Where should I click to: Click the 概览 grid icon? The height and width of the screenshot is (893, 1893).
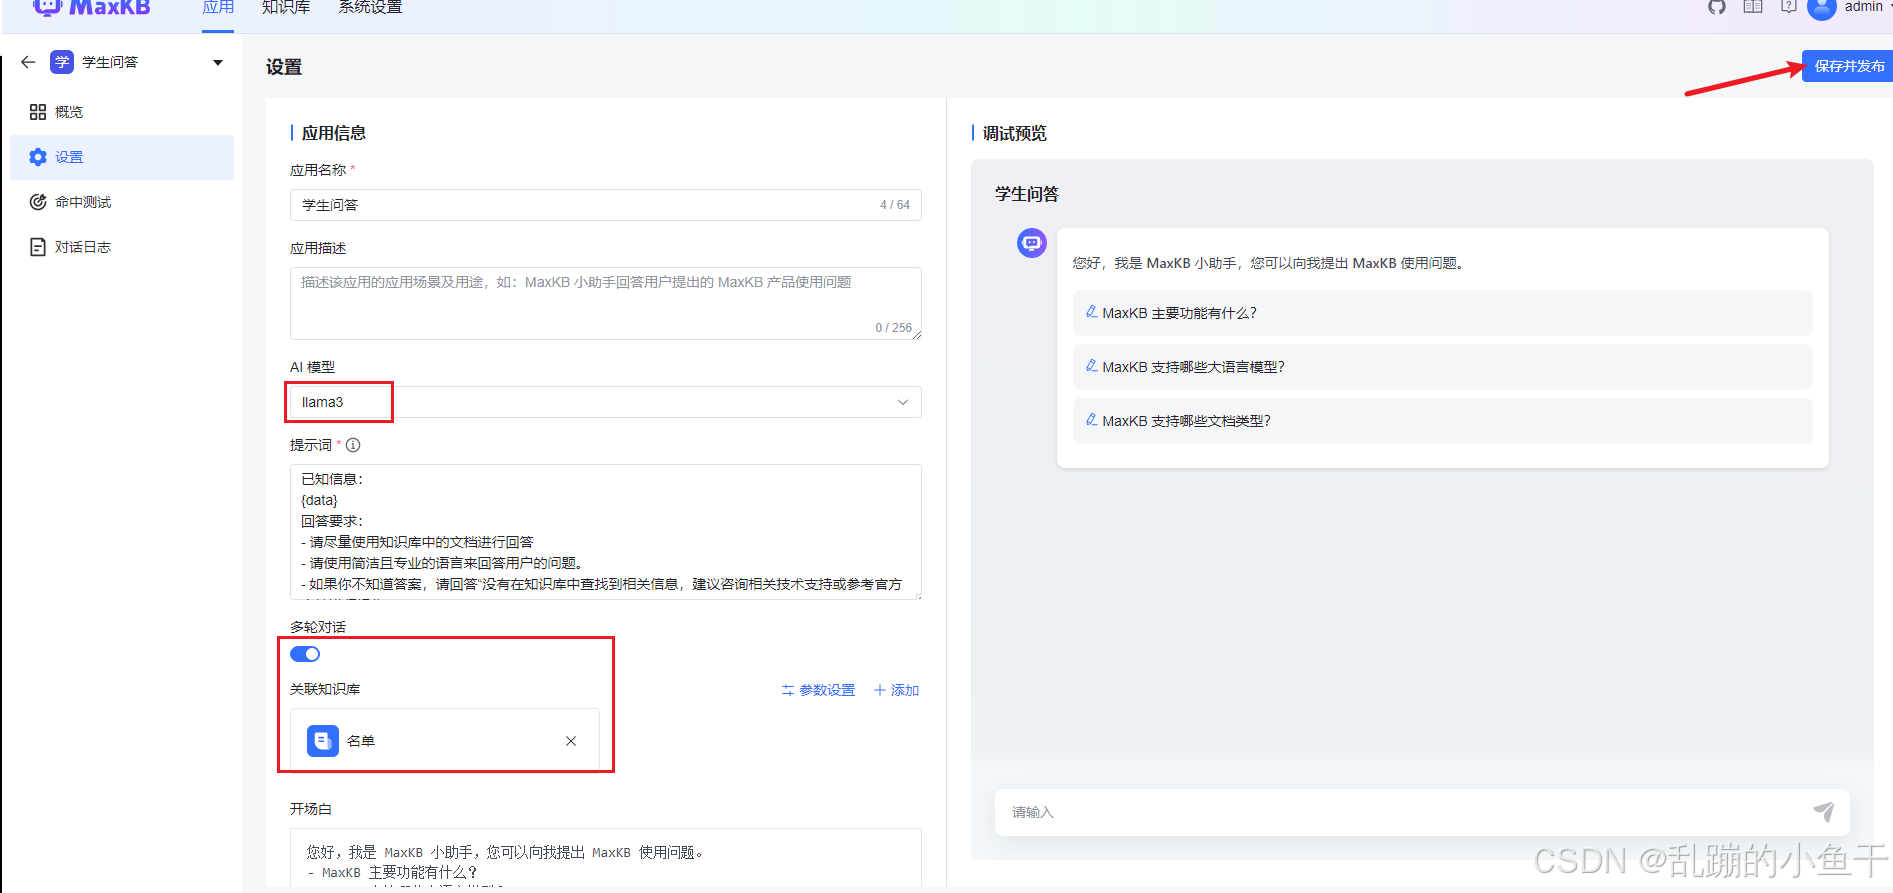[x=38, y=112]
